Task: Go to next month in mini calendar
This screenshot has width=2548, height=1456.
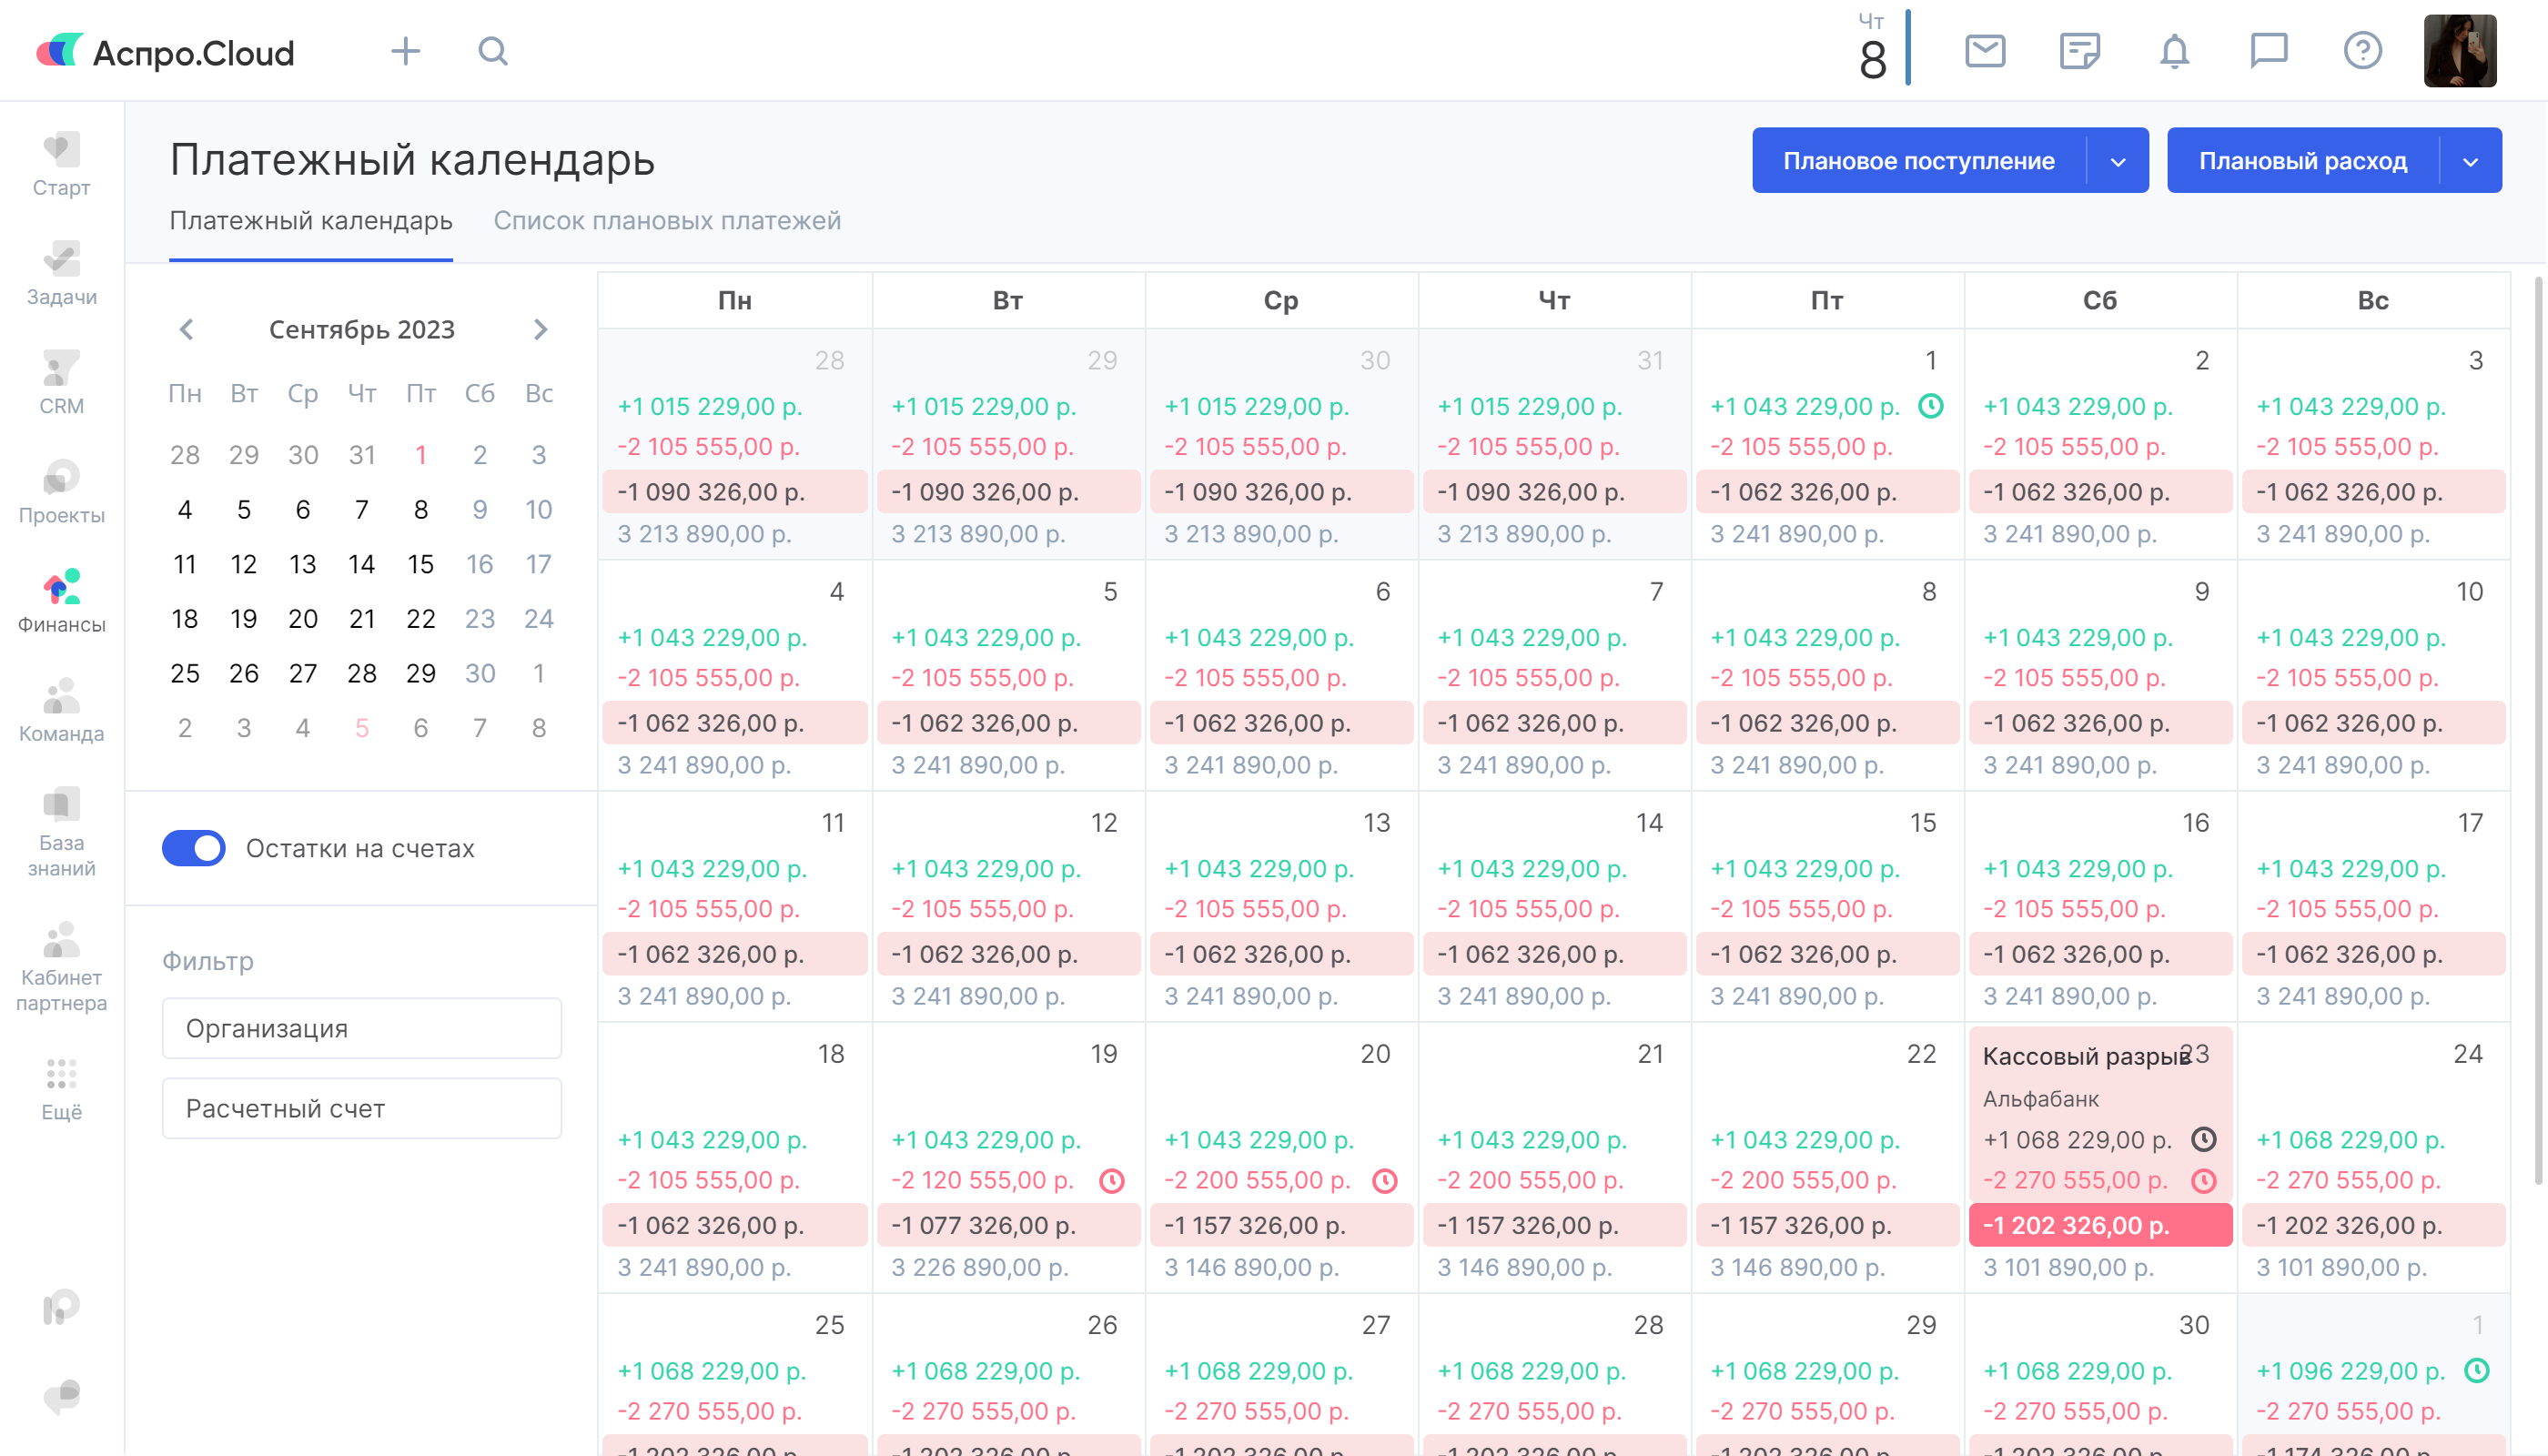Action: tap(540, 330)
